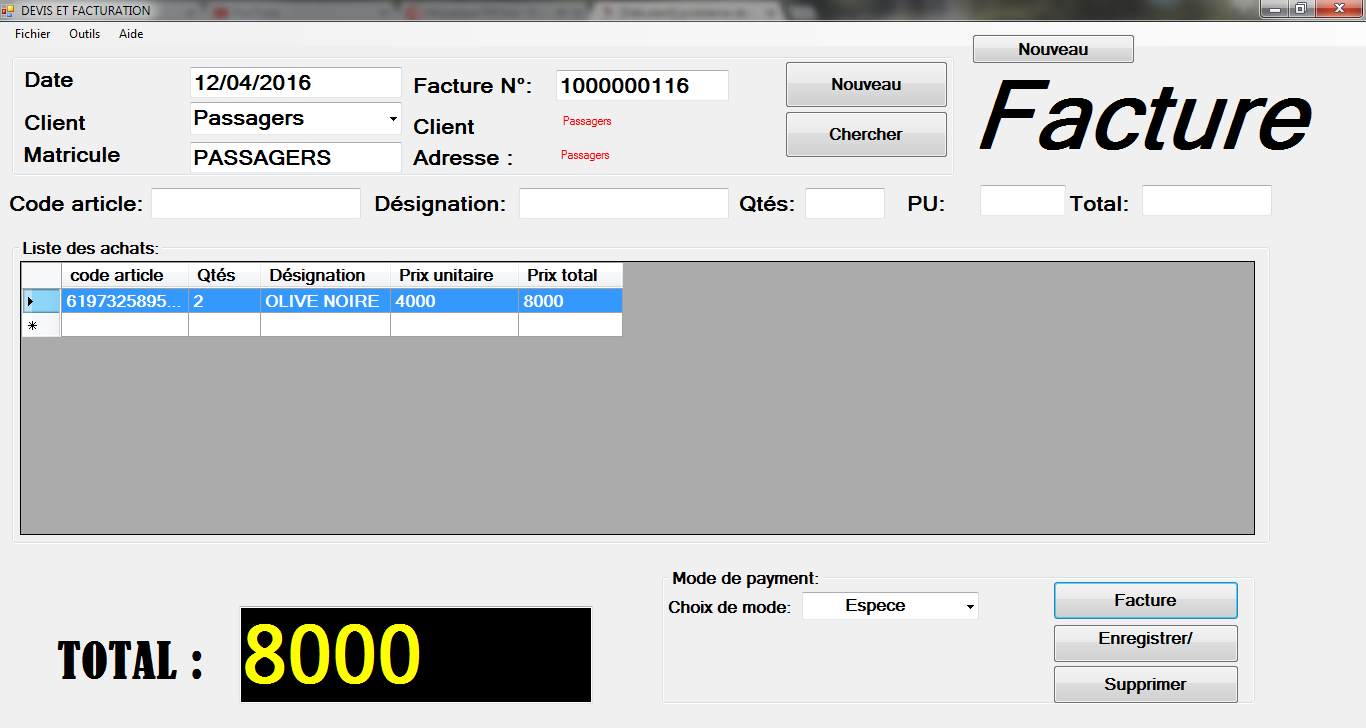Click the unit price cell 4000
Image resolution: width=1366 pixels, height=728 pixels.
454,301
